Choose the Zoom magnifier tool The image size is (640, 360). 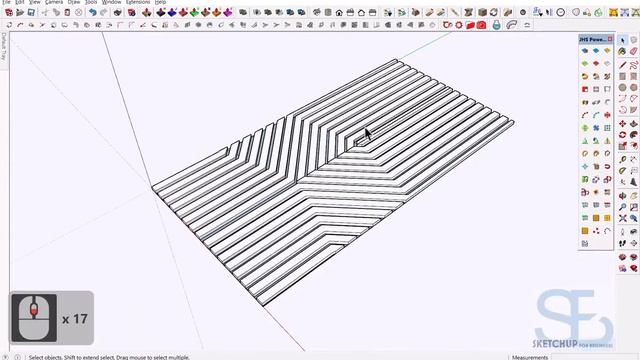coord(622,207)
